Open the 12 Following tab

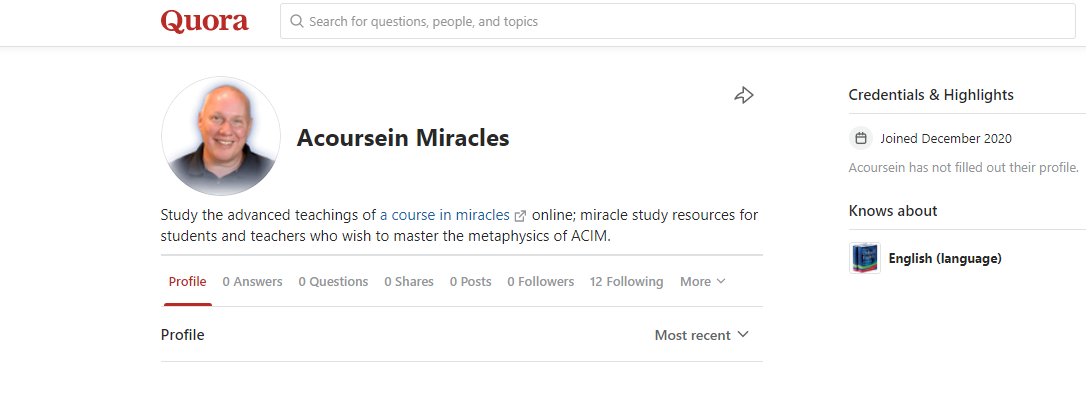pos(626,282)
